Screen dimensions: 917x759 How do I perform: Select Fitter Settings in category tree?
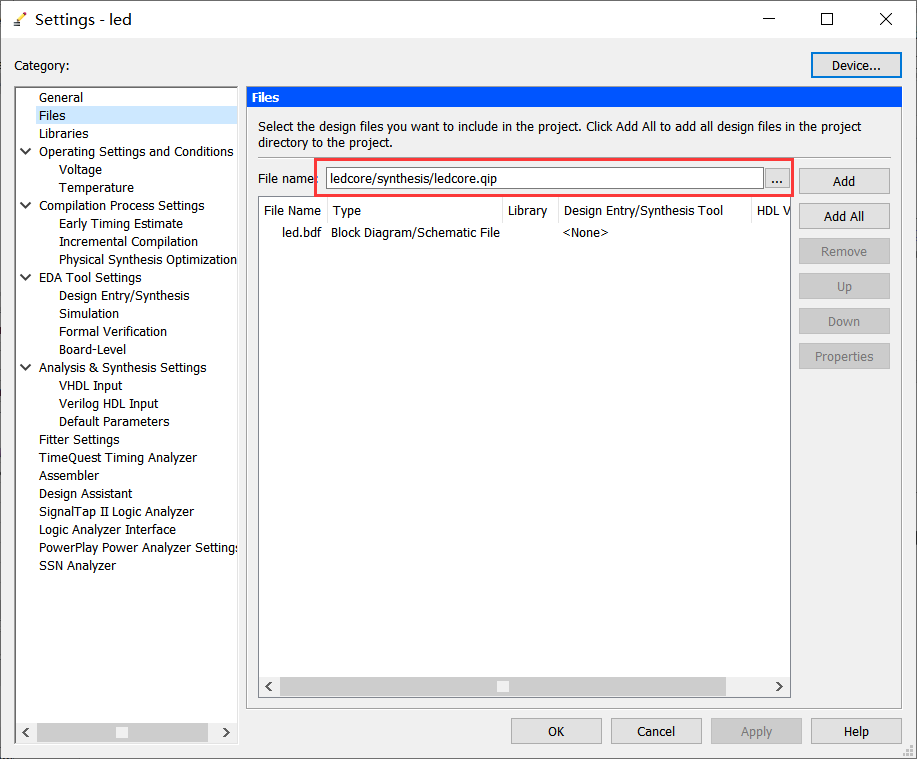pos(79,440)
